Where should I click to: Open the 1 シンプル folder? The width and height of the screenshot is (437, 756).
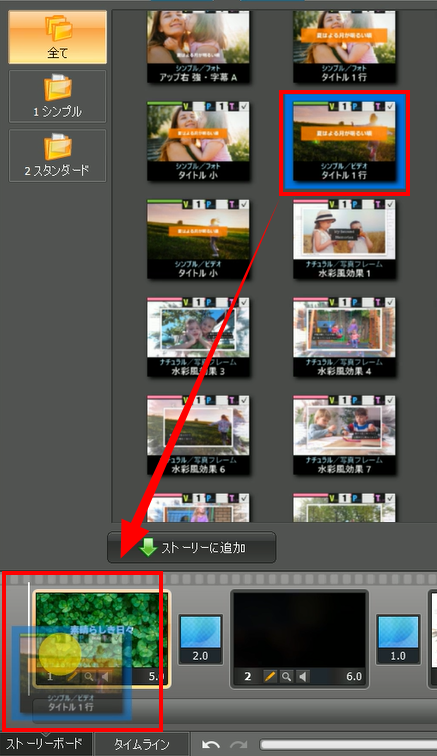coord(57,96)
